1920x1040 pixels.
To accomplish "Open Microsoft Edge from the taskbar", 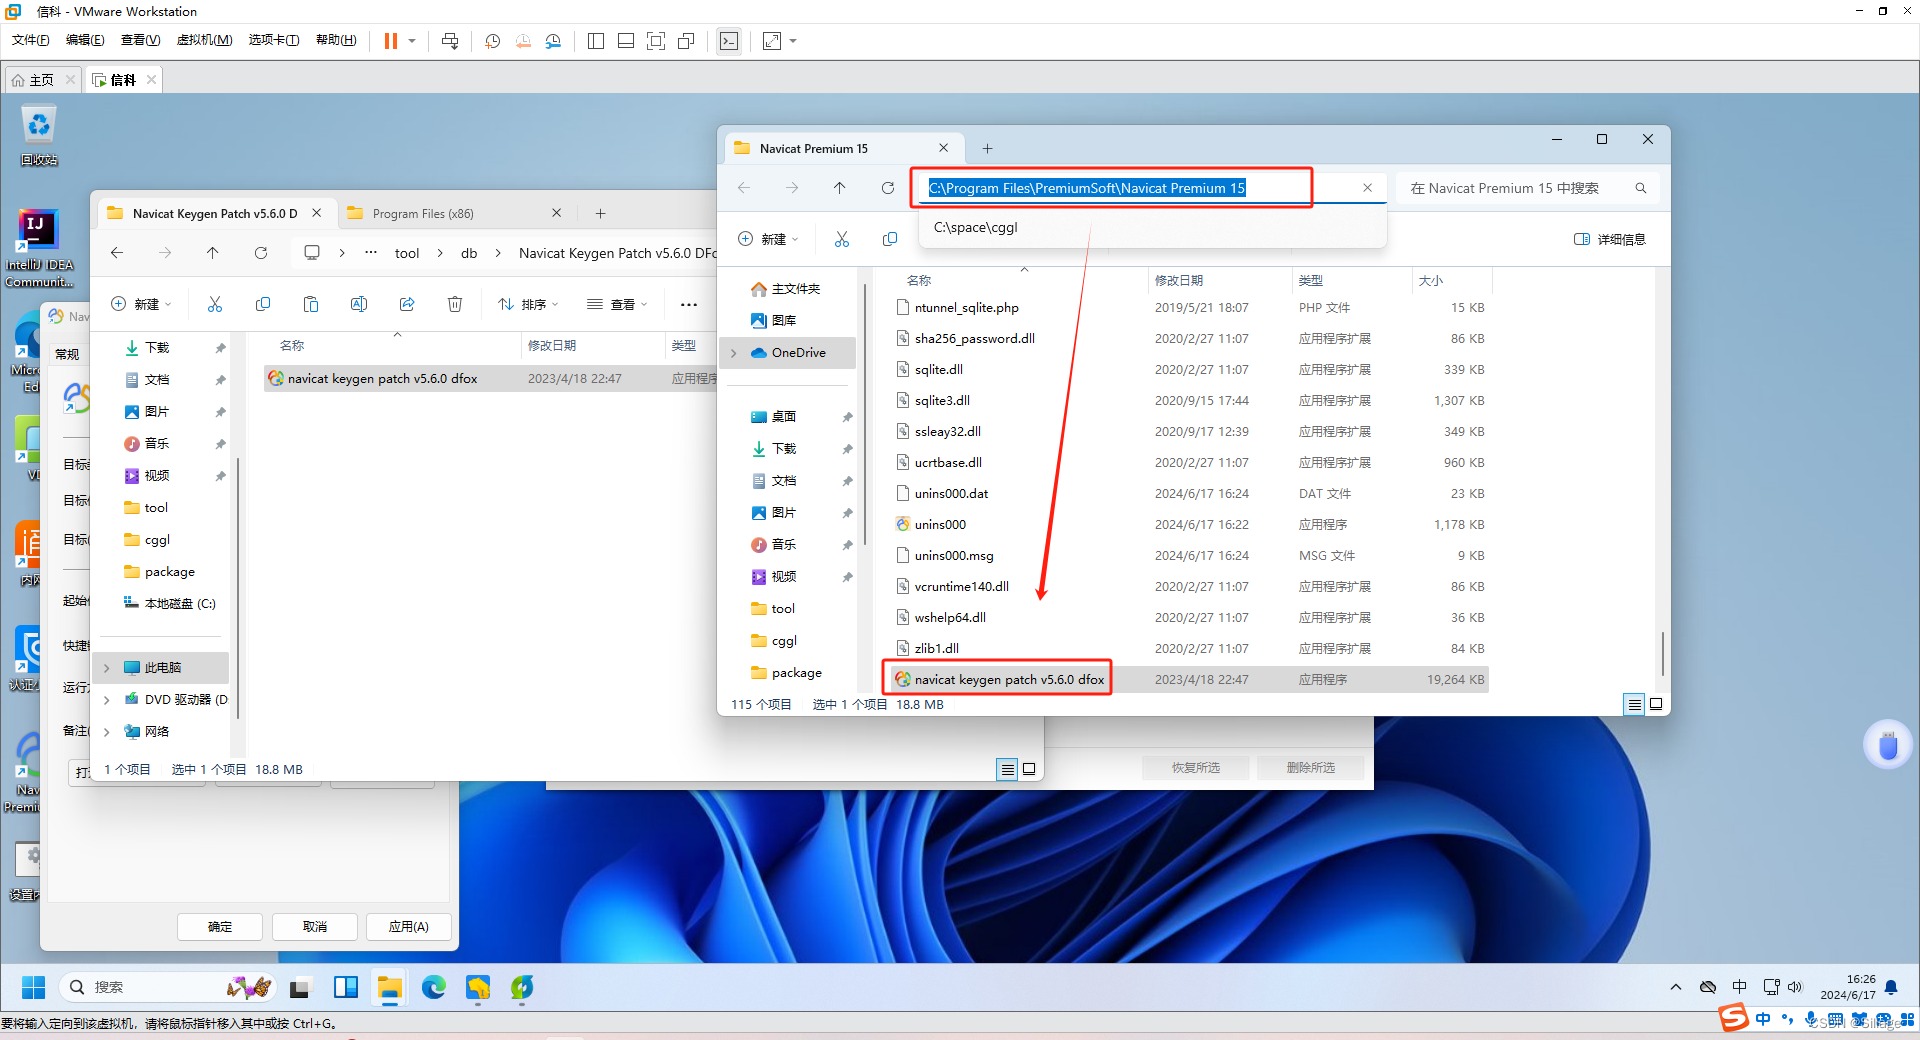I will tap(433, 987).
